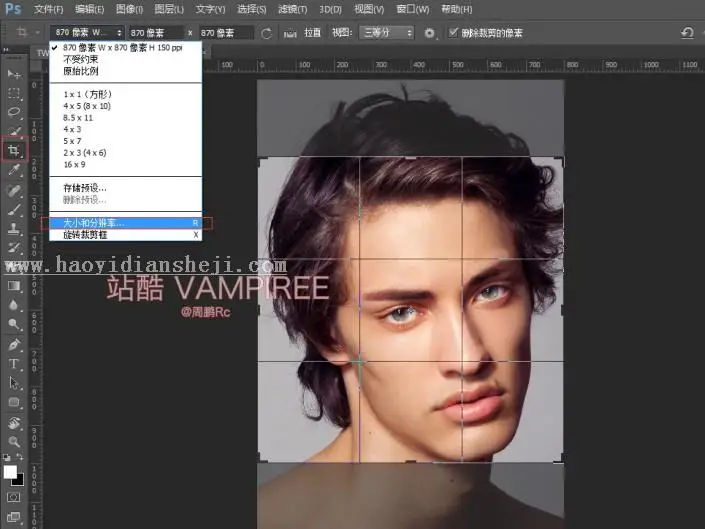Open the 文字(Y) menu

[210, 9]
